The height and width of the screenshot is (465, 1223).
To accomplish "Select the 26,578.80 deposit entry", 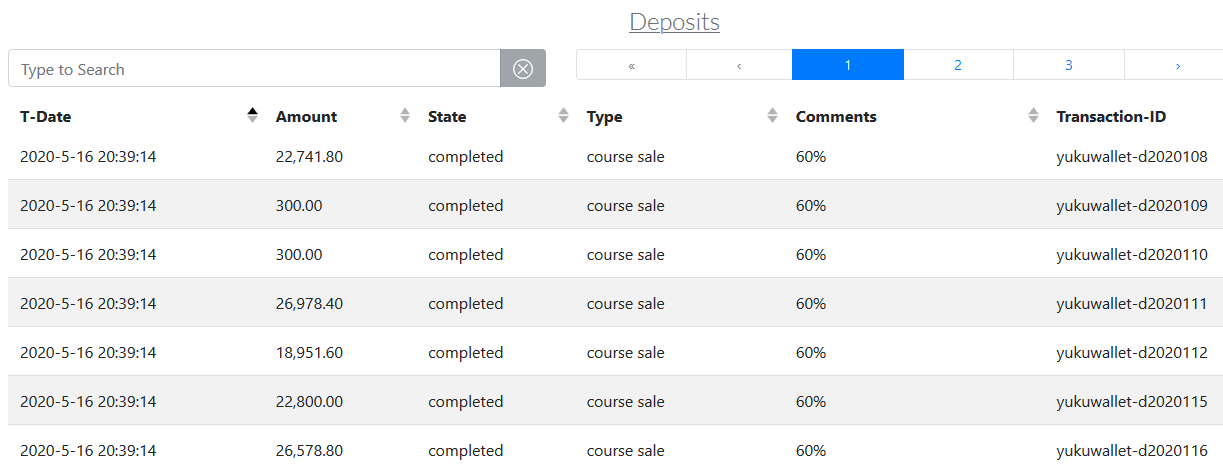I will [x=309, y=450].
